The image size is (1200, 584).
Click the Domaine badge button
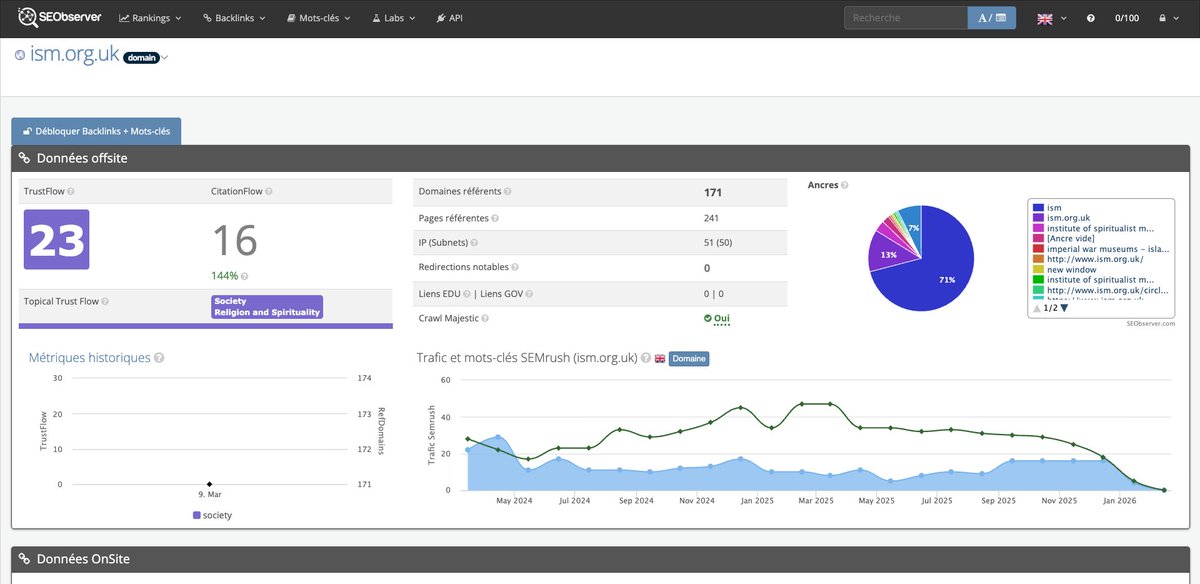click(689, 358)
